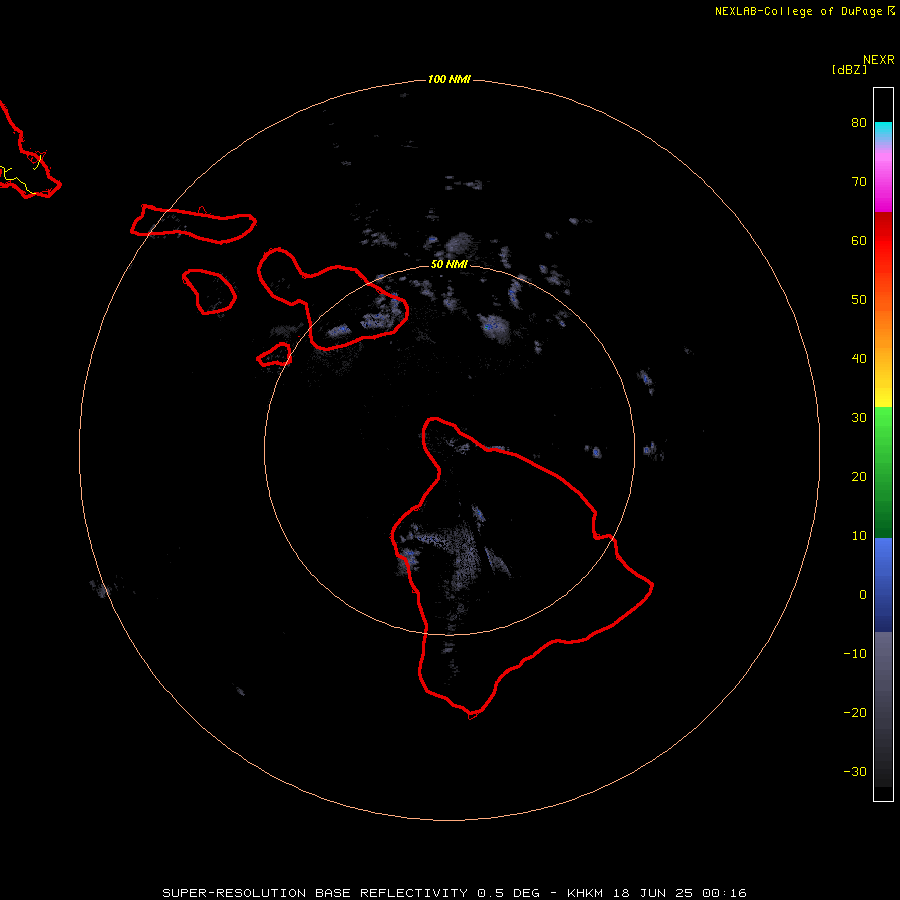Screen dimensions: 900x900
Task: Click the -20 dBZ scale value
Action: (855, 712)
